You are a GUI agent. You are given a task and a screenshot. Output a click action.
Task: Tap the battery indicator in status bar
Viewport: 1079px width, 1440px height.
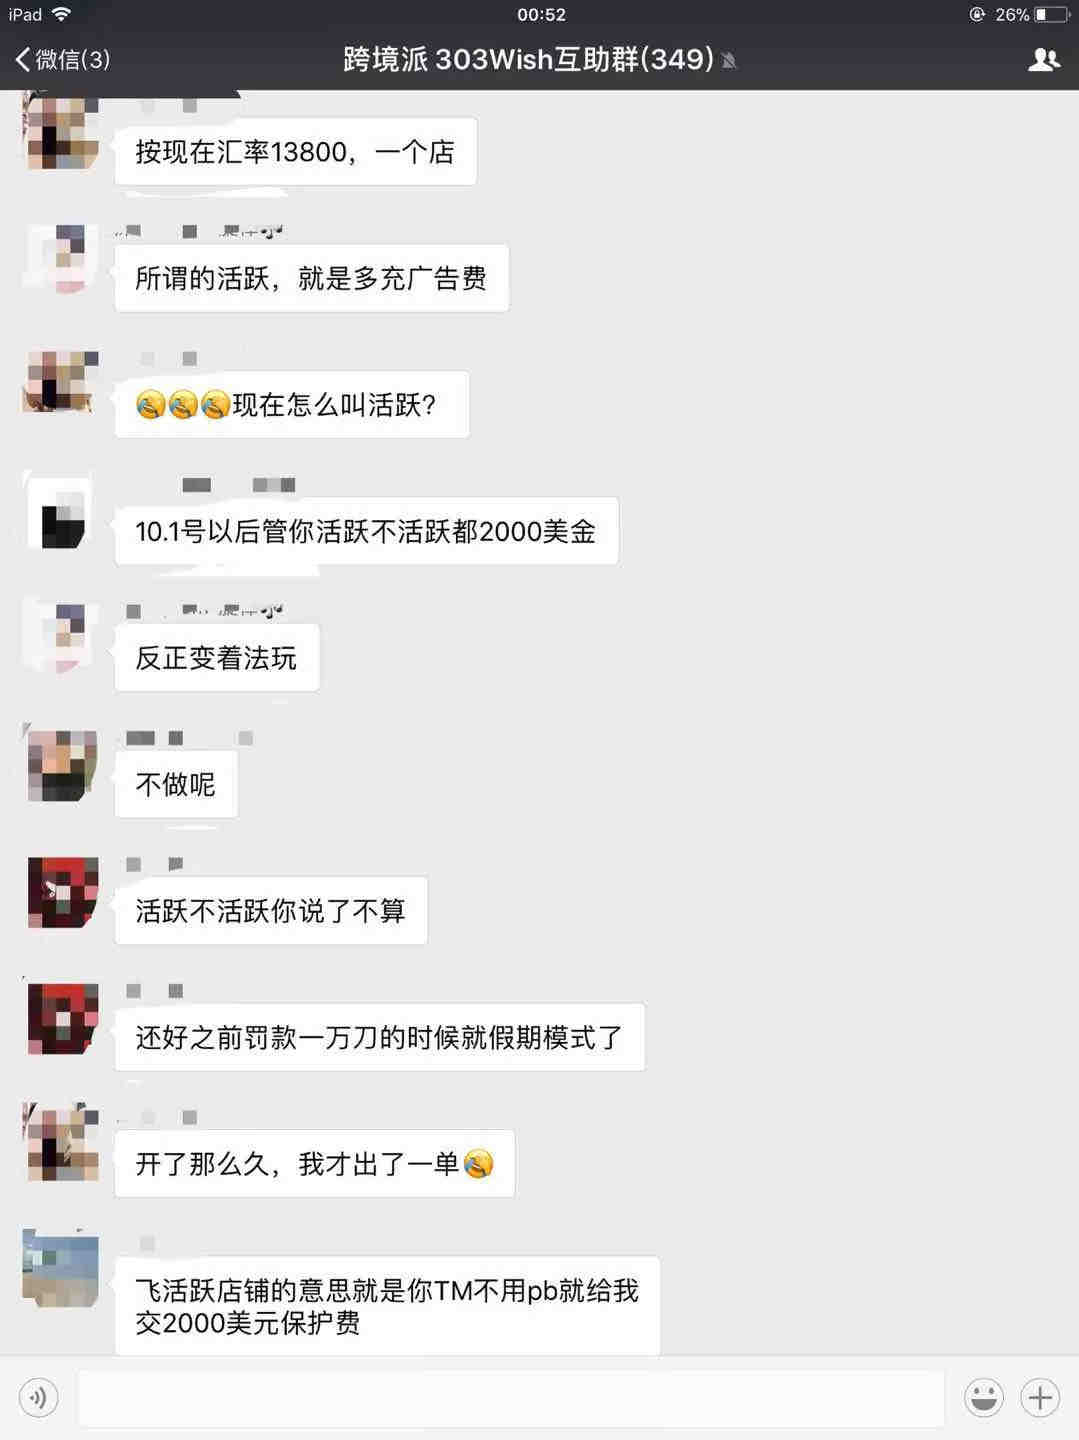tap(1051, 14)
